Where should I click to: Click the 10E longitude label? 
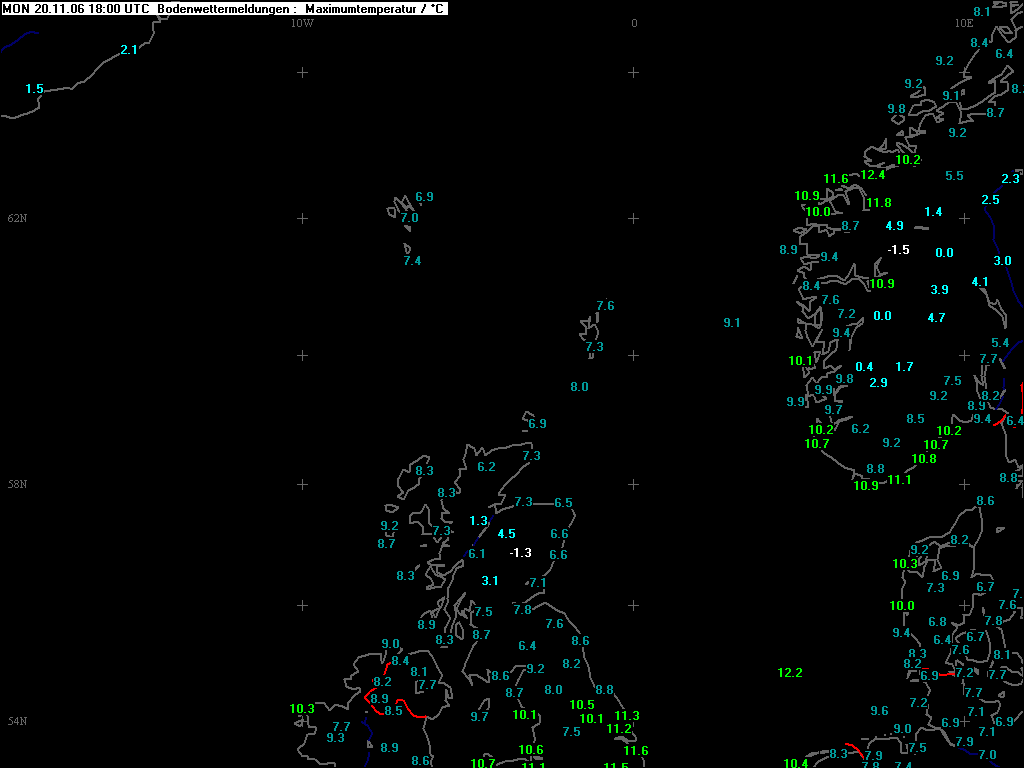pos(963,23)
